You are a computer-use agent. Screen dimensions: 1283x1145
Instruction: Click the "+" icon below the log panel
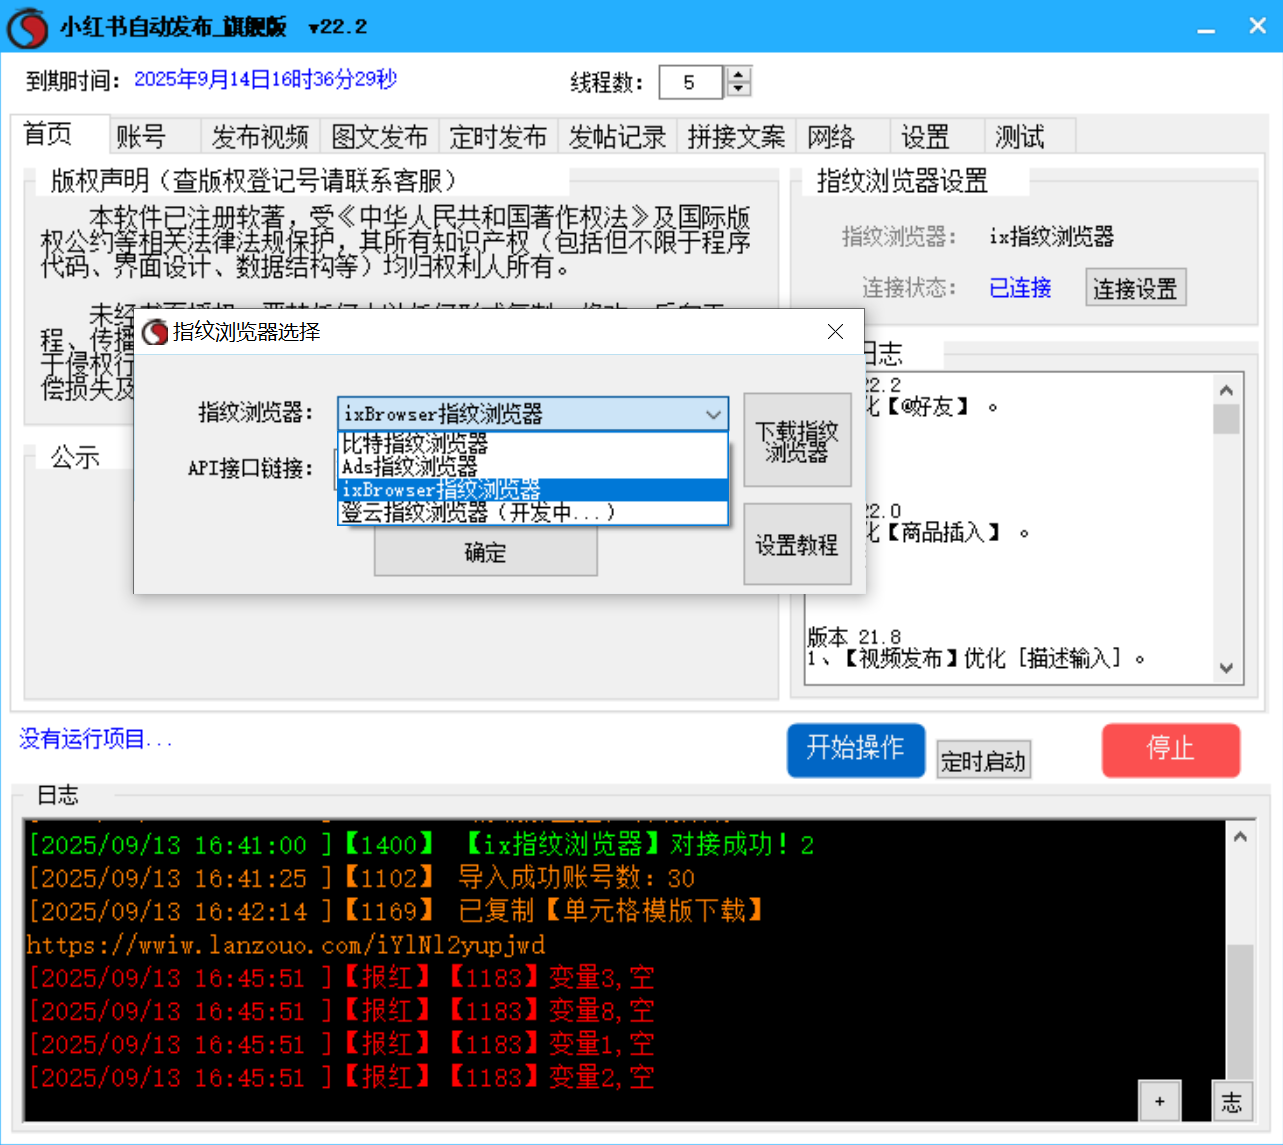click(1160, 1101)
